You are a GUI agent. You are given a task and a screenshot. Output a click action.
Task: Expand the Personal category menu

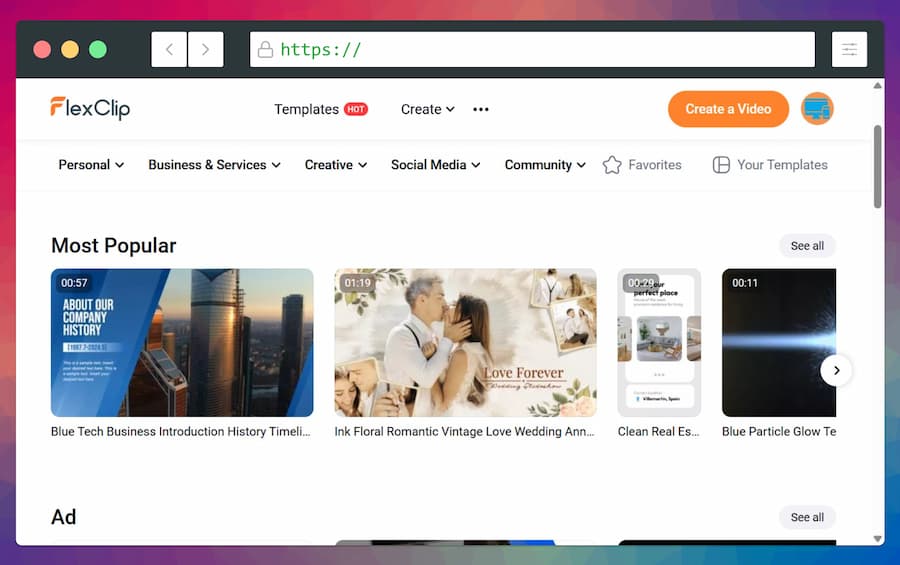91,165
